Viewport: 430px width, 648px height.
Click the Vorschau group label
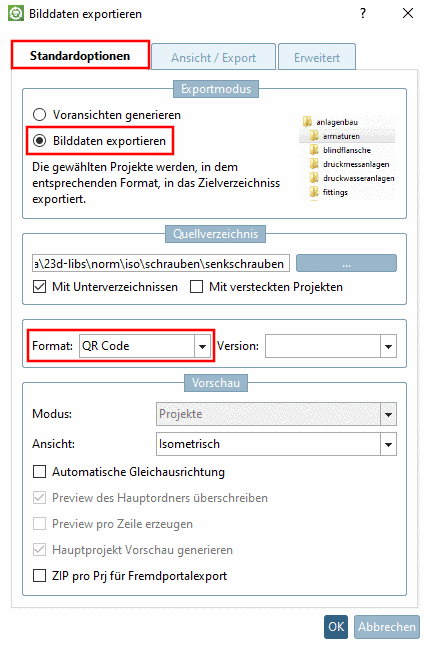pyautogui.click(x=216, y=383)
